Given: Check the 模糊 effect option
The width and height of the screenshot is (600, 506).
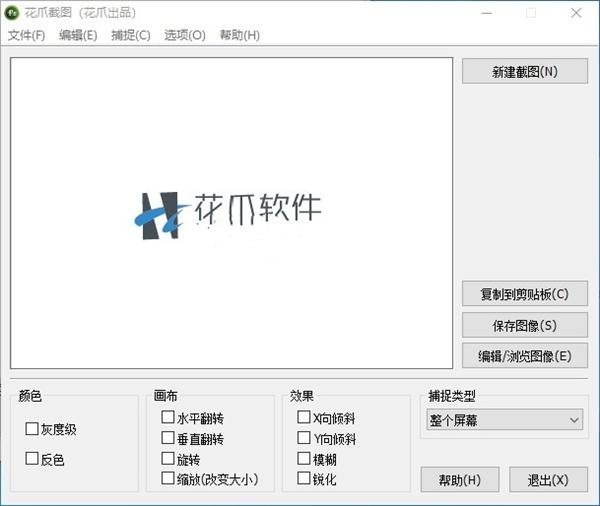Looking at the screenshot, I should pyautogui.click(x=304, y=459).
